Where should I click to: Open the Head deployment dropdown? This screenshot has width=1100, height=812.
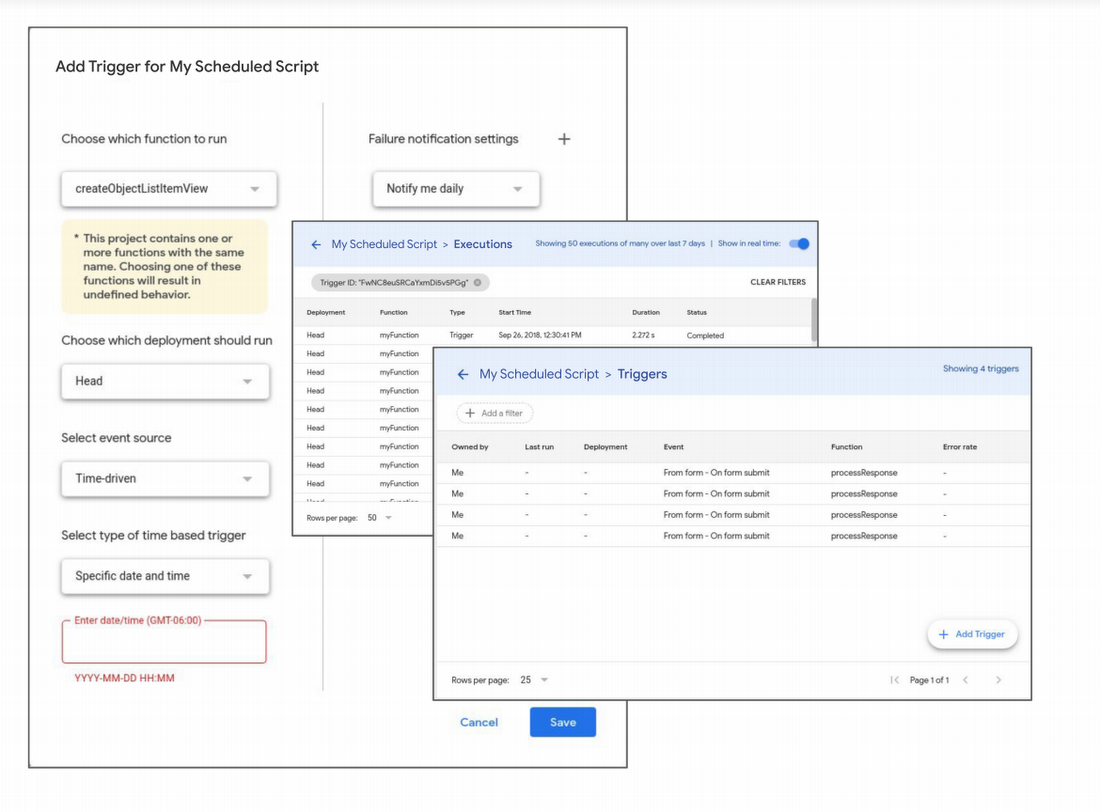(x=166, y=381)
